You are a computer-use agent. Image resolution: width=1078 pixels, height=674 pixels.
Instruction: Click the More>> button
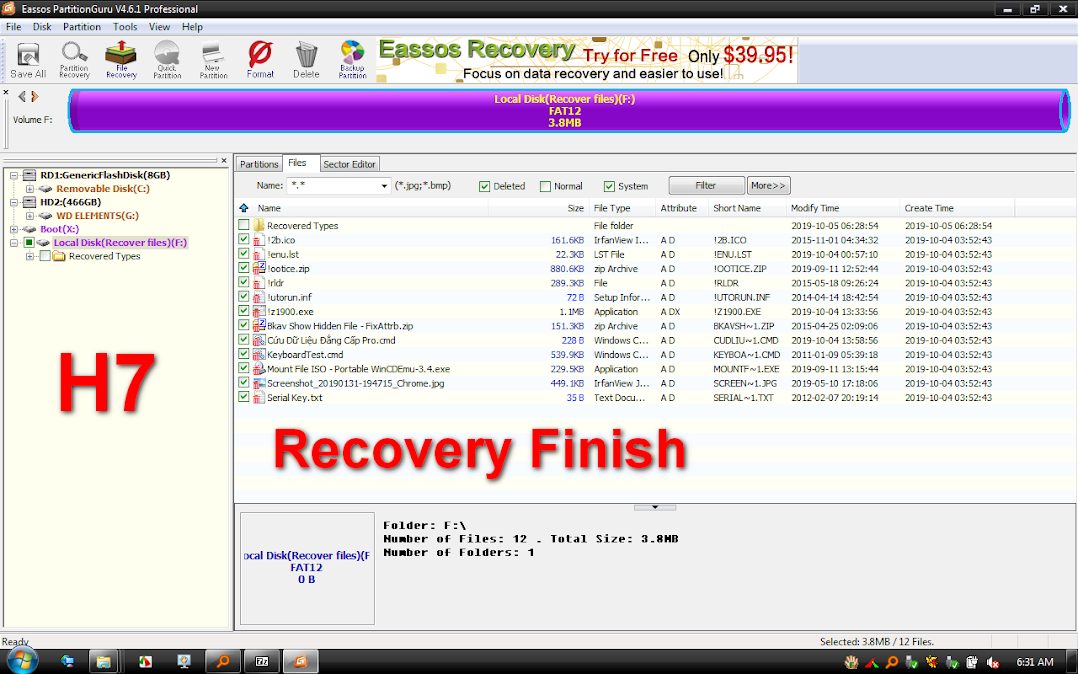point(768,186)
